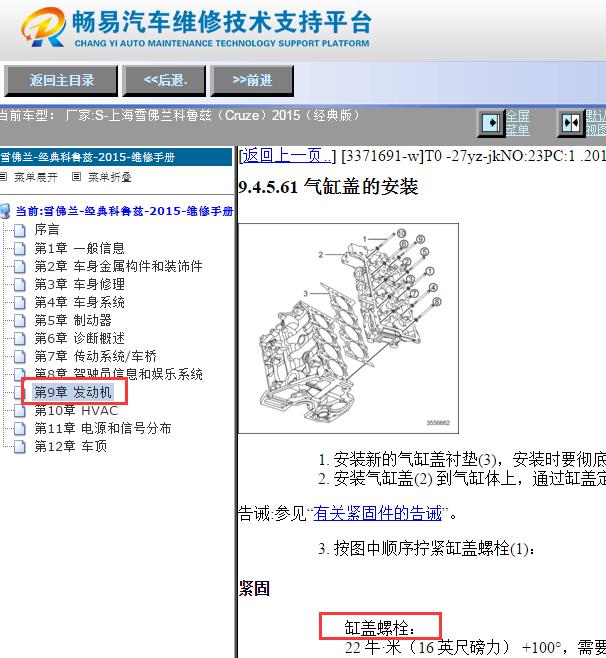This screenshot has height=658, width=606.
Task: Click the 当前车型 vehicle info text
Action: pyautogui.click(x=180, y=115)
